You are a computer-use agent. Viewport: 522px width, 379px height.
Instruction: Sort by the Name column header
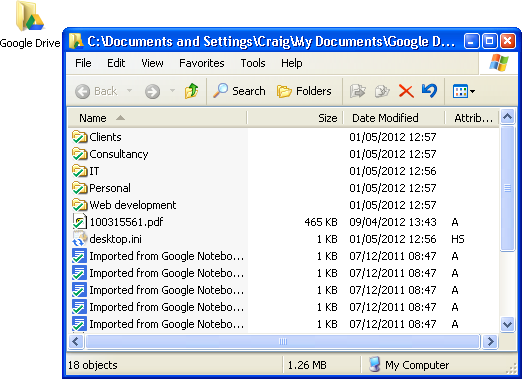(157, 118)
